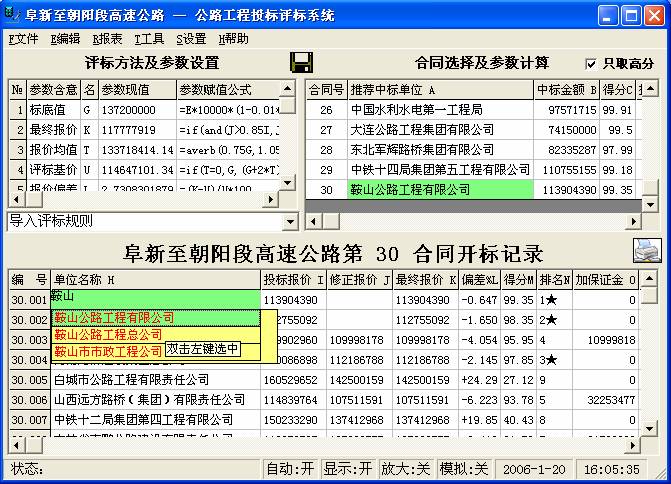Image resolution: width=671 pixels, height=484 pixels.
Task: Click up arrow of the parameter table scrollbar
Action: pyautogui.click(x=287, y=89)
